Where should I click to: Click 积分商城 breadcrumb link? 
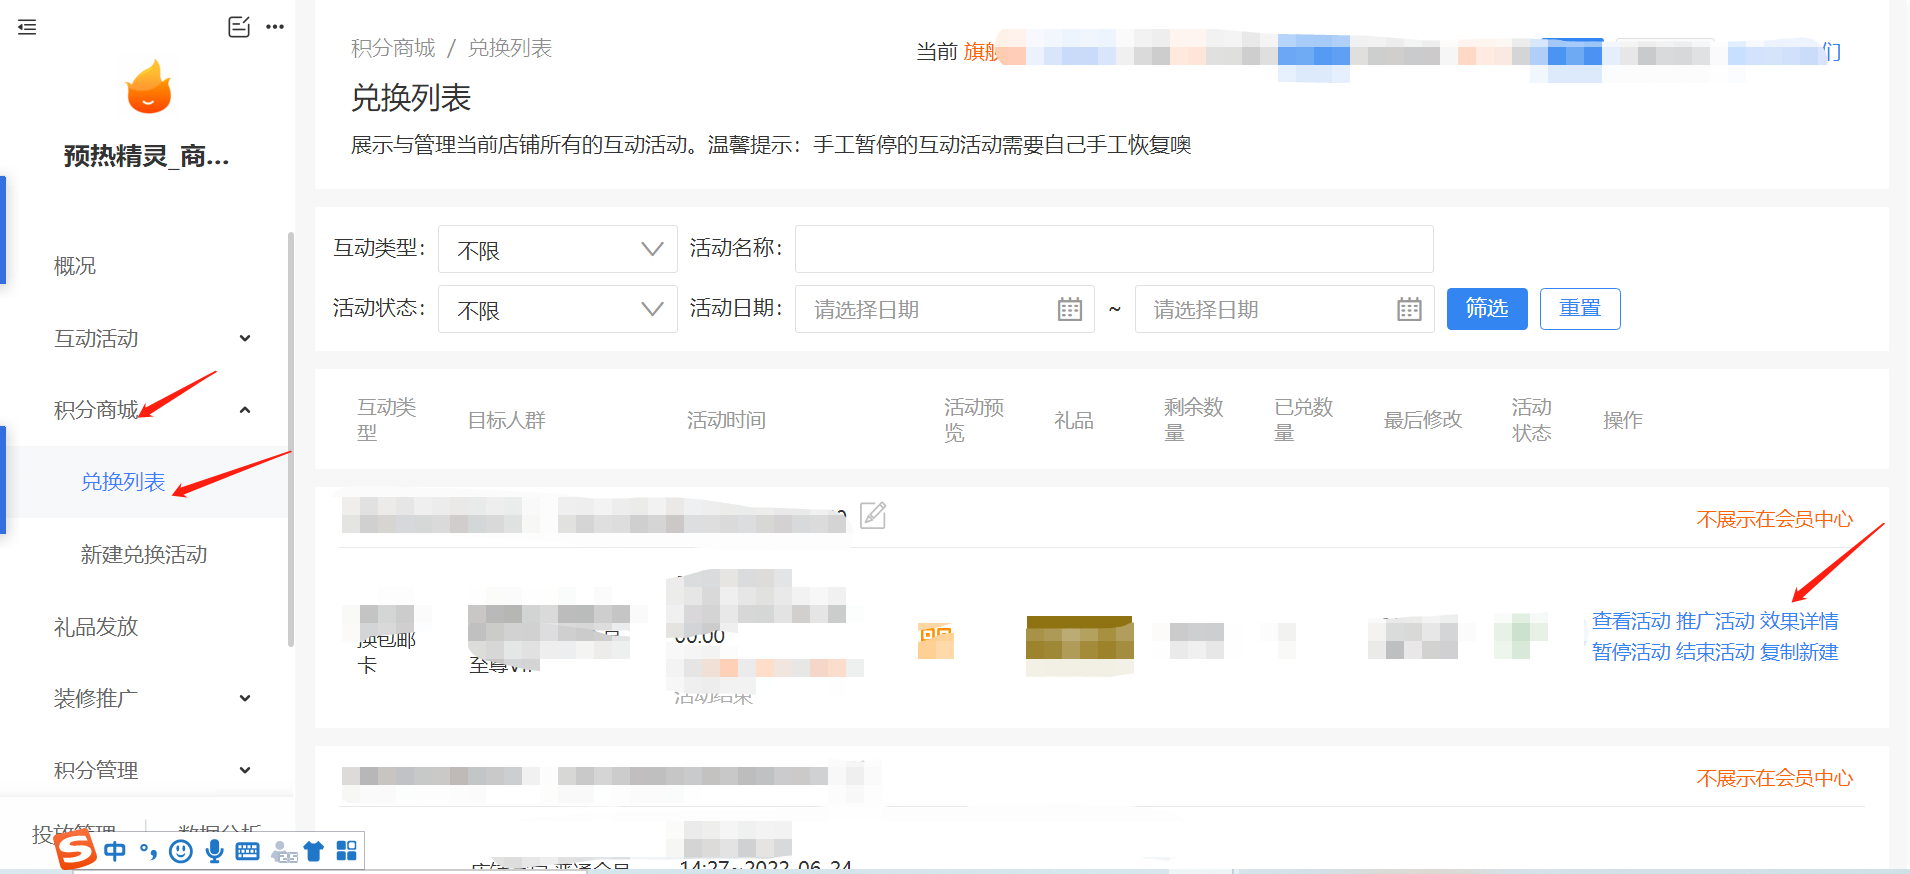tap(393, 48)
